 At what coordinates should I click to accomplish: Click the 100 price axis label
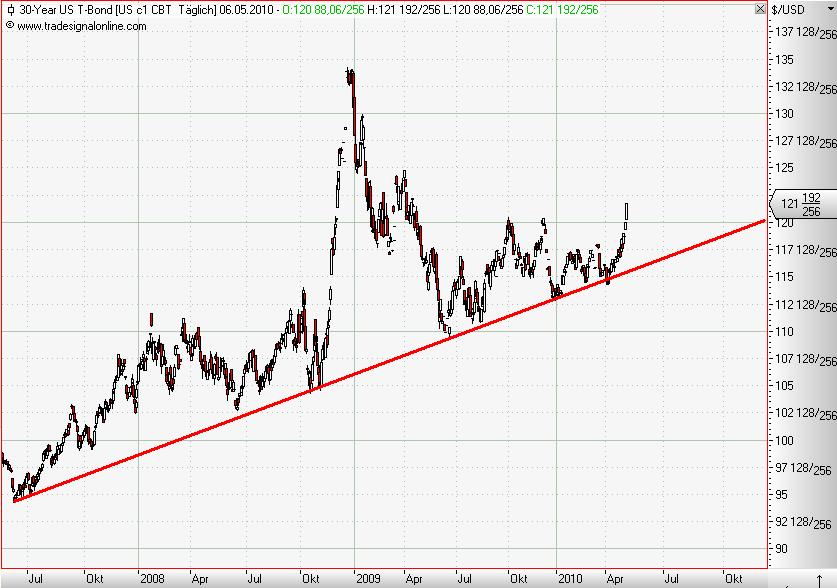click(x=784, y=441)
